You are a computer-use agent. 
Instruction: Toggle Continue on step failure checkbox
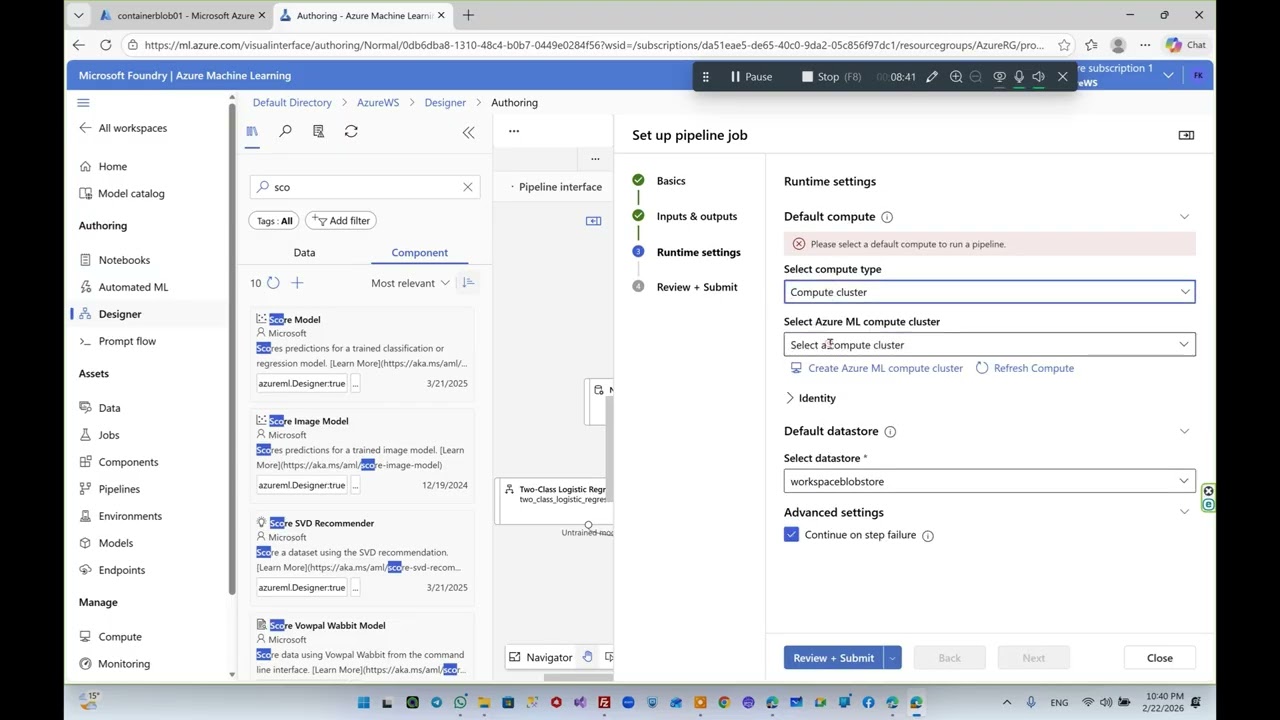(x=791, y=535)
